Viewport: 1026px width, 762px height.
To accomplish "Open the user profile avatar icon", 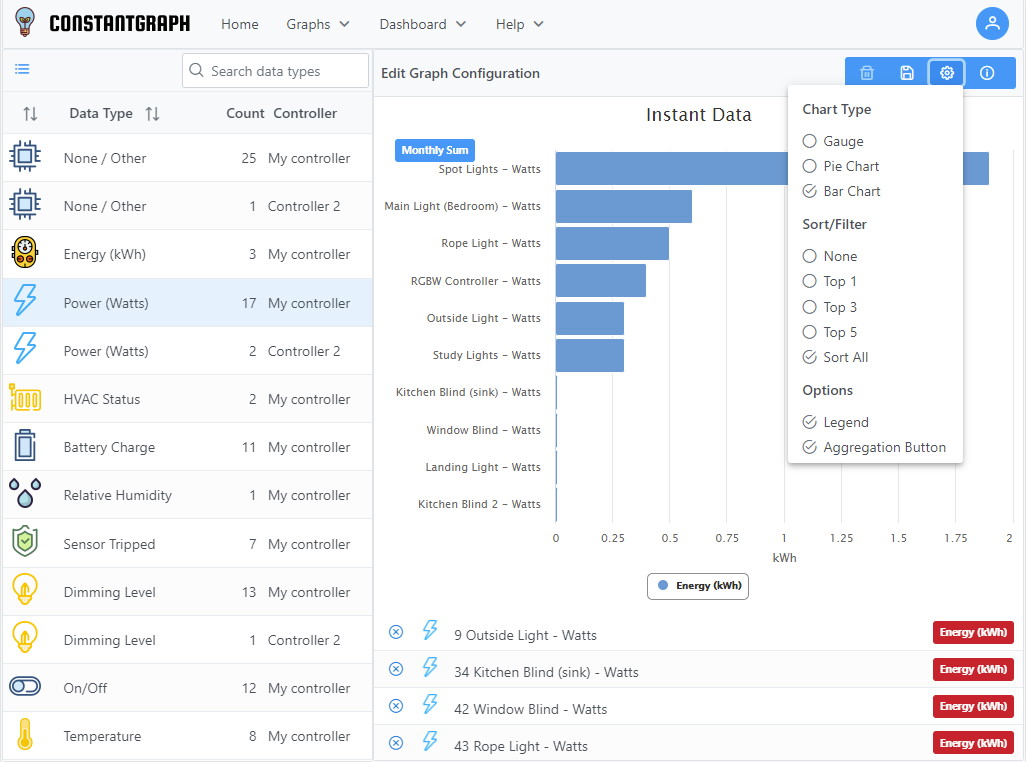I will (x=992, y=24).
